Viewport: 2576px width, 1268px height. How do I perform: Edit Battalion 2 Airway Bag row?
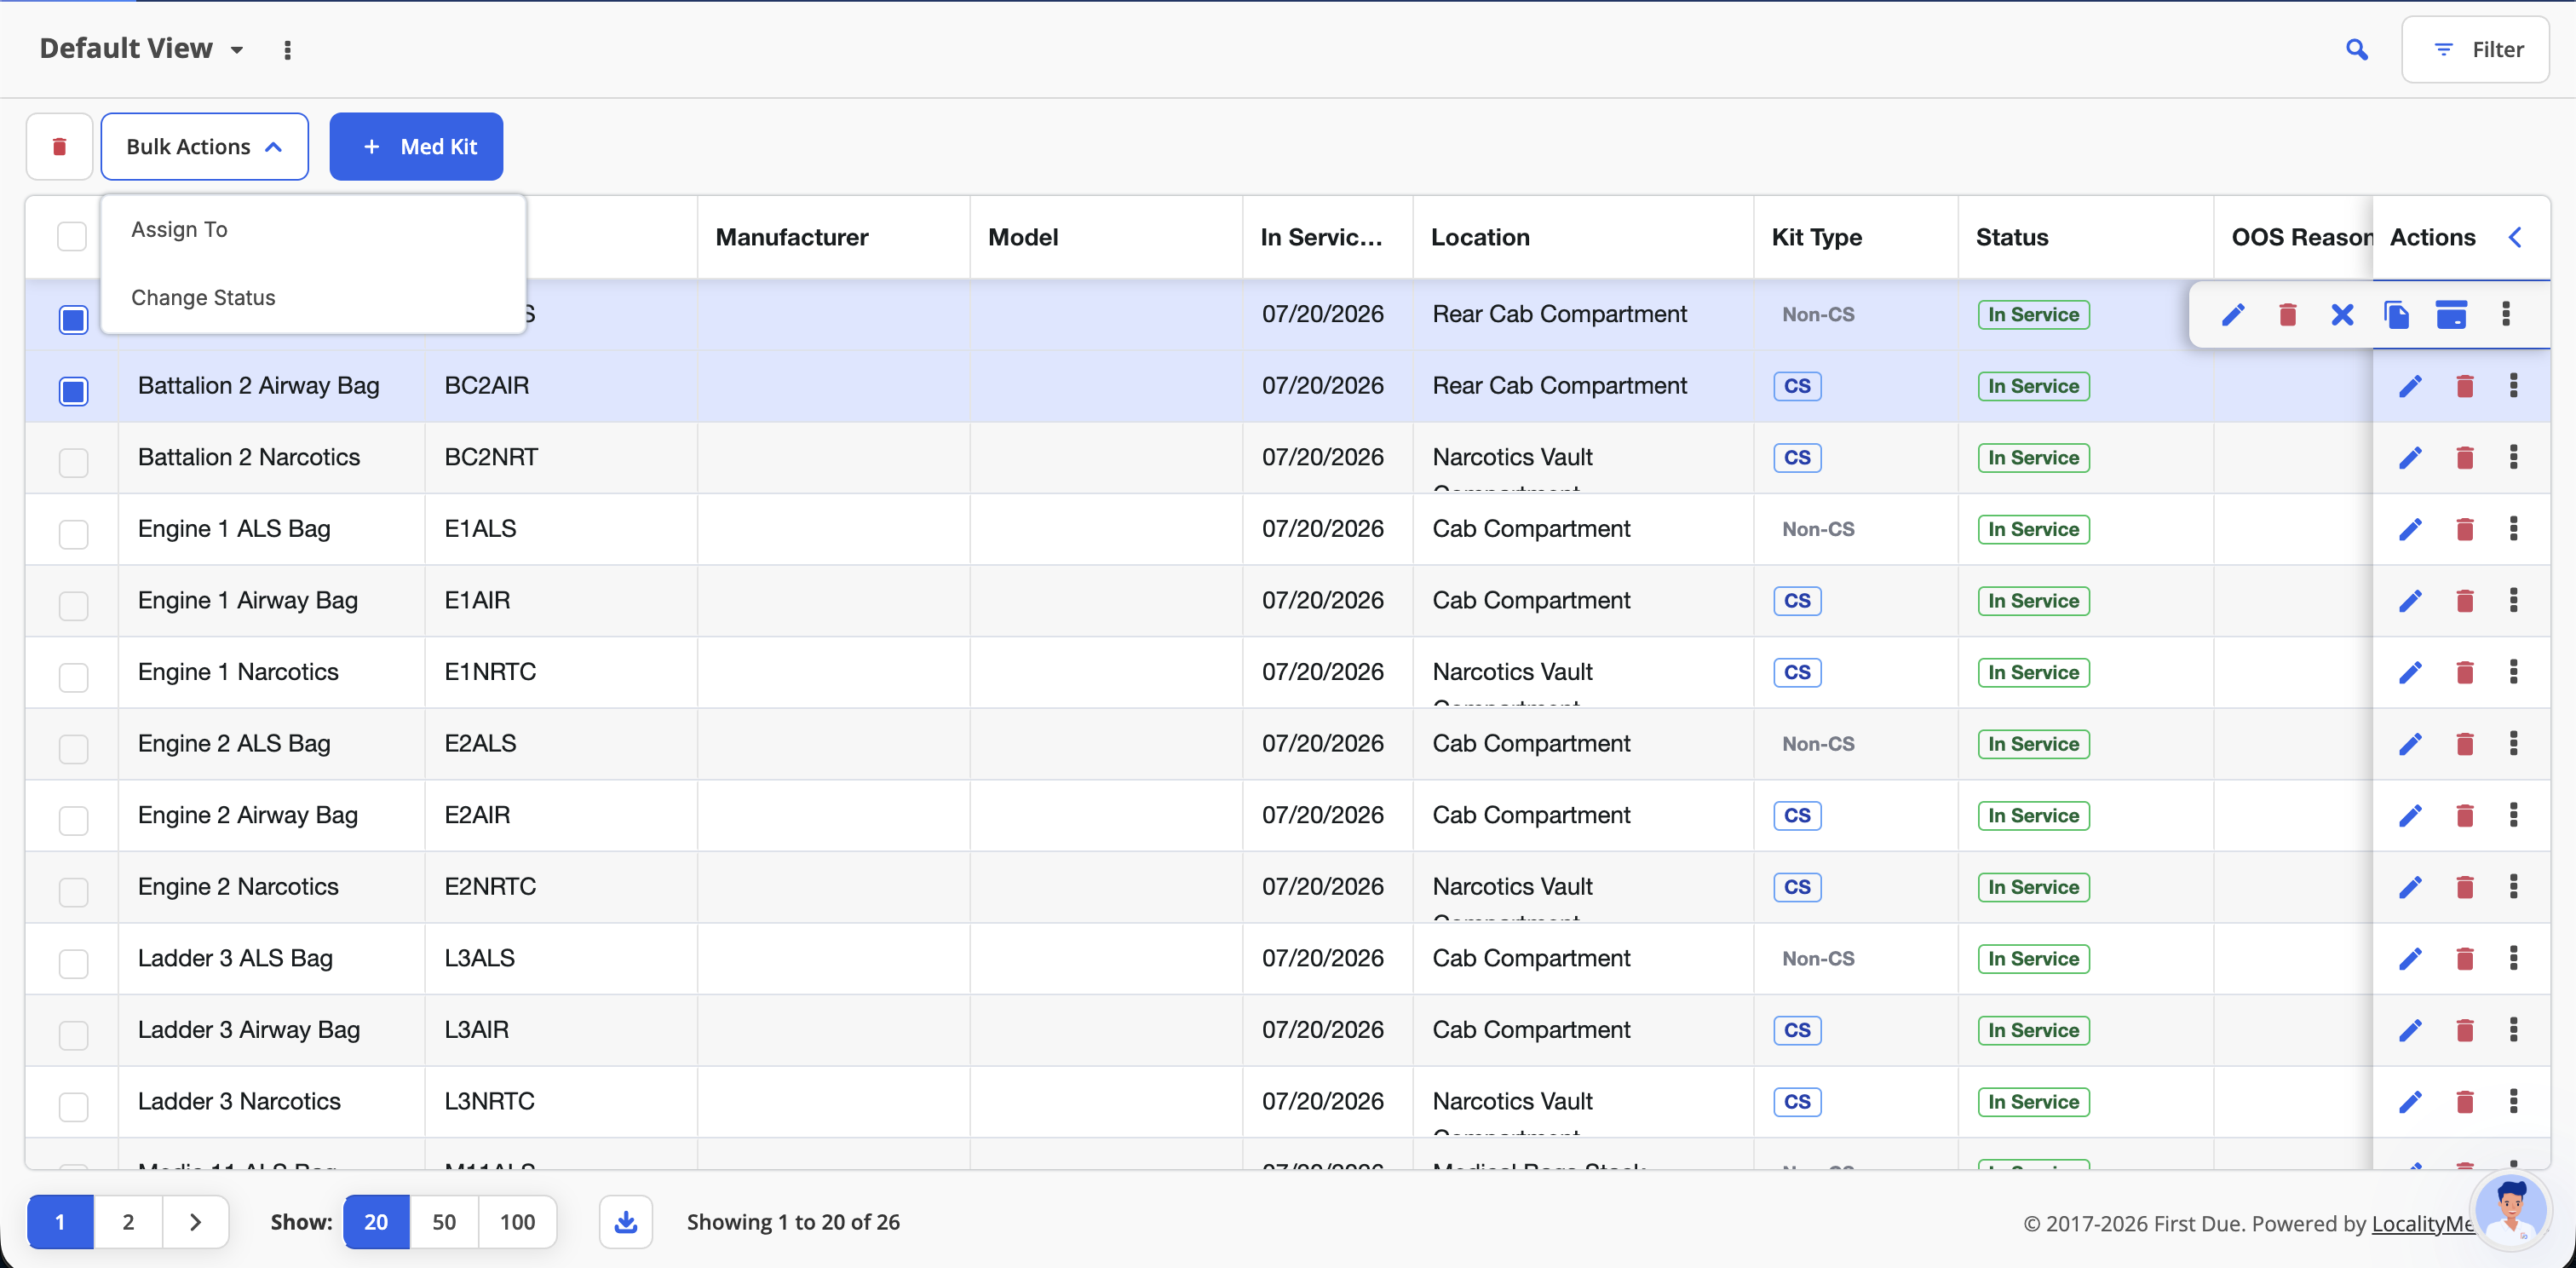2411,386
